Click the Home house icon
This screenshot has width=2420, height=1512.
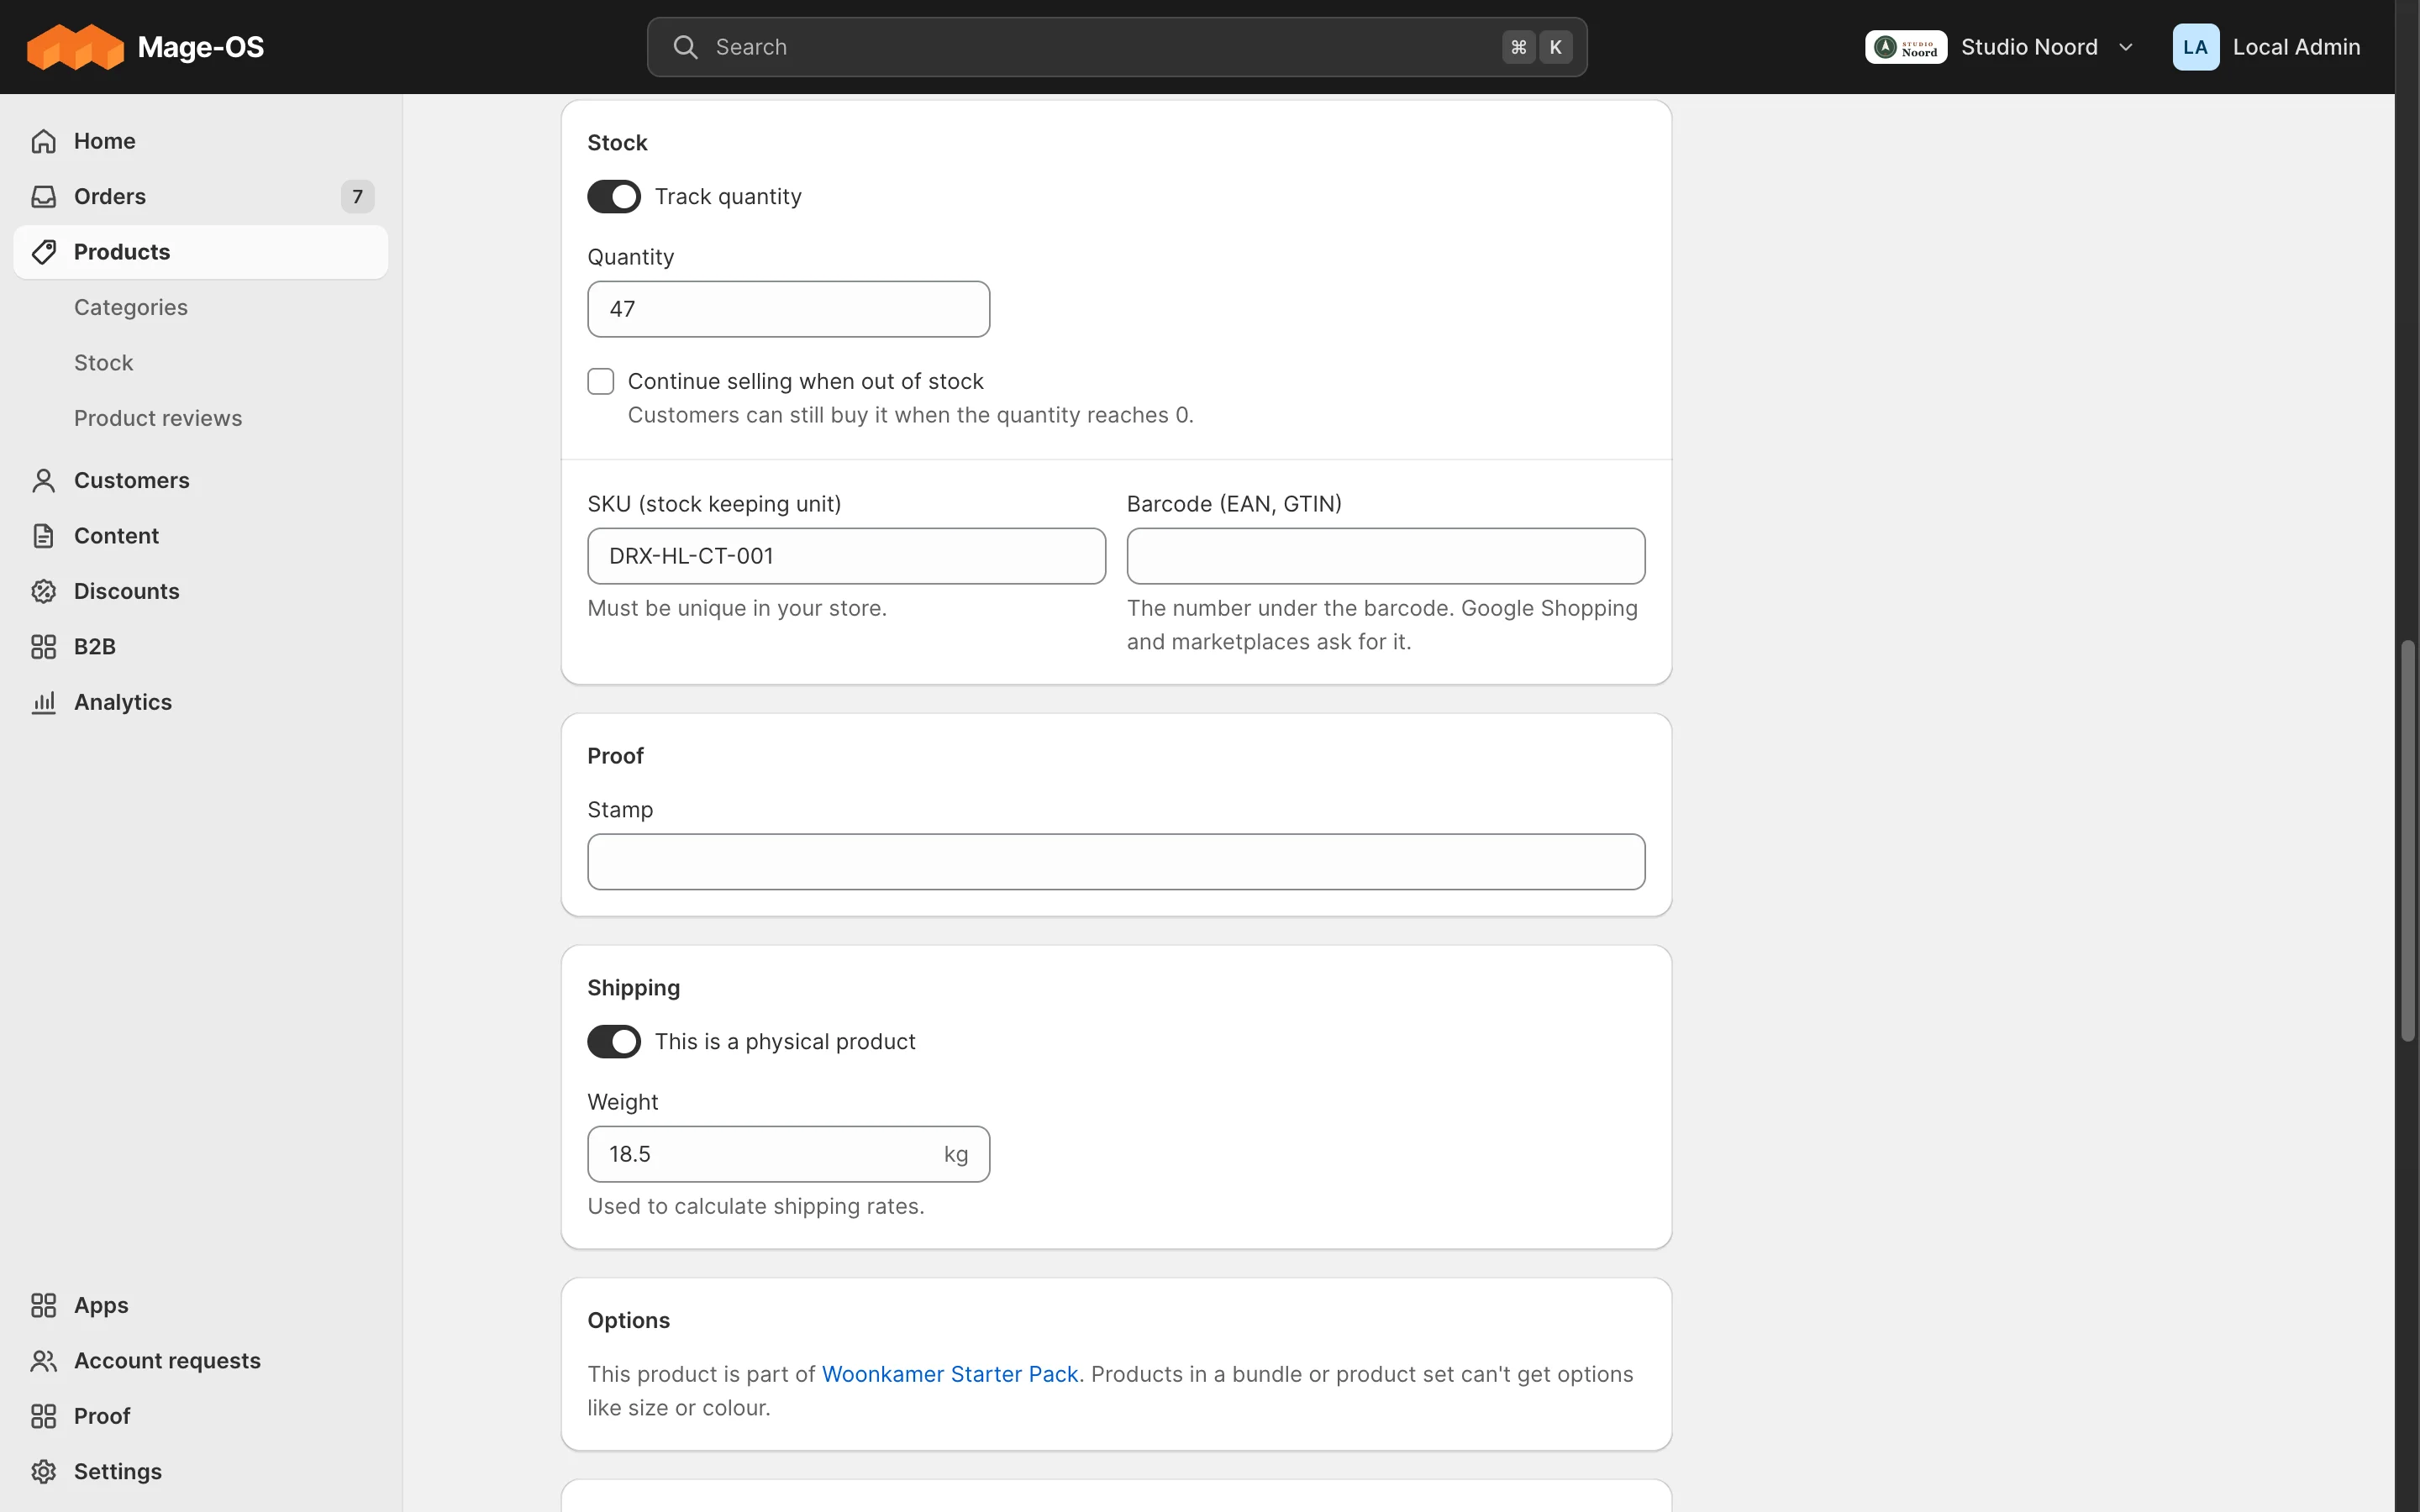pyautogui.click(x=43, y=141)
